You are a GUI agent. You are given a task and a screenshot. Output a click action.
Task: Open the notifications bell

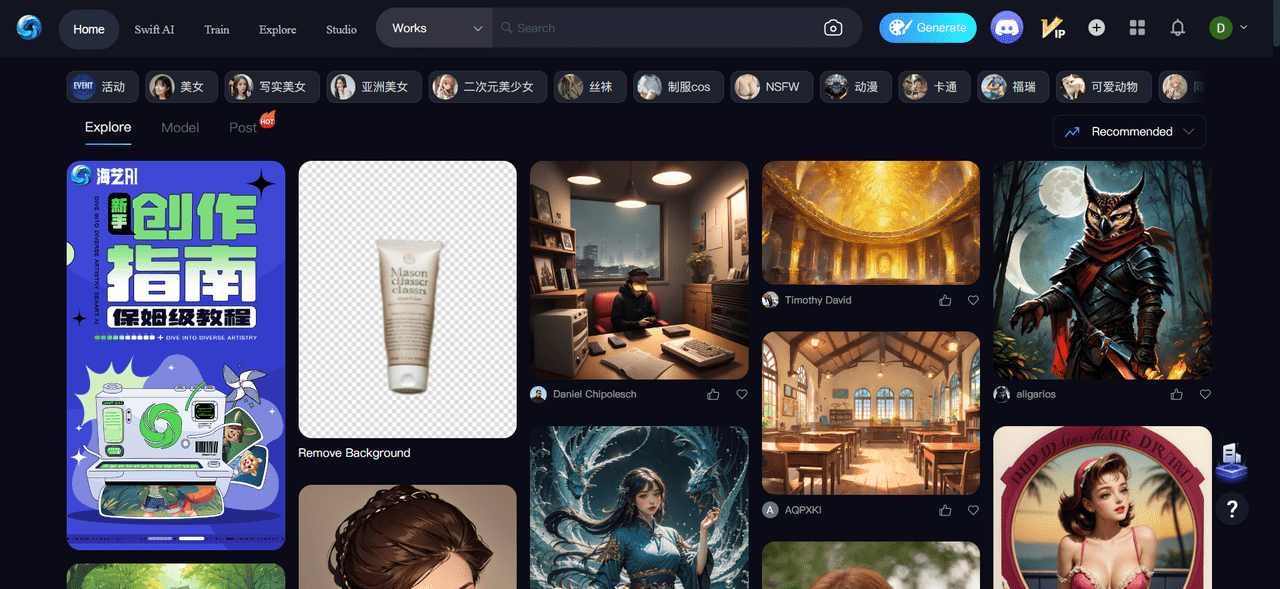coord(1178,28)
